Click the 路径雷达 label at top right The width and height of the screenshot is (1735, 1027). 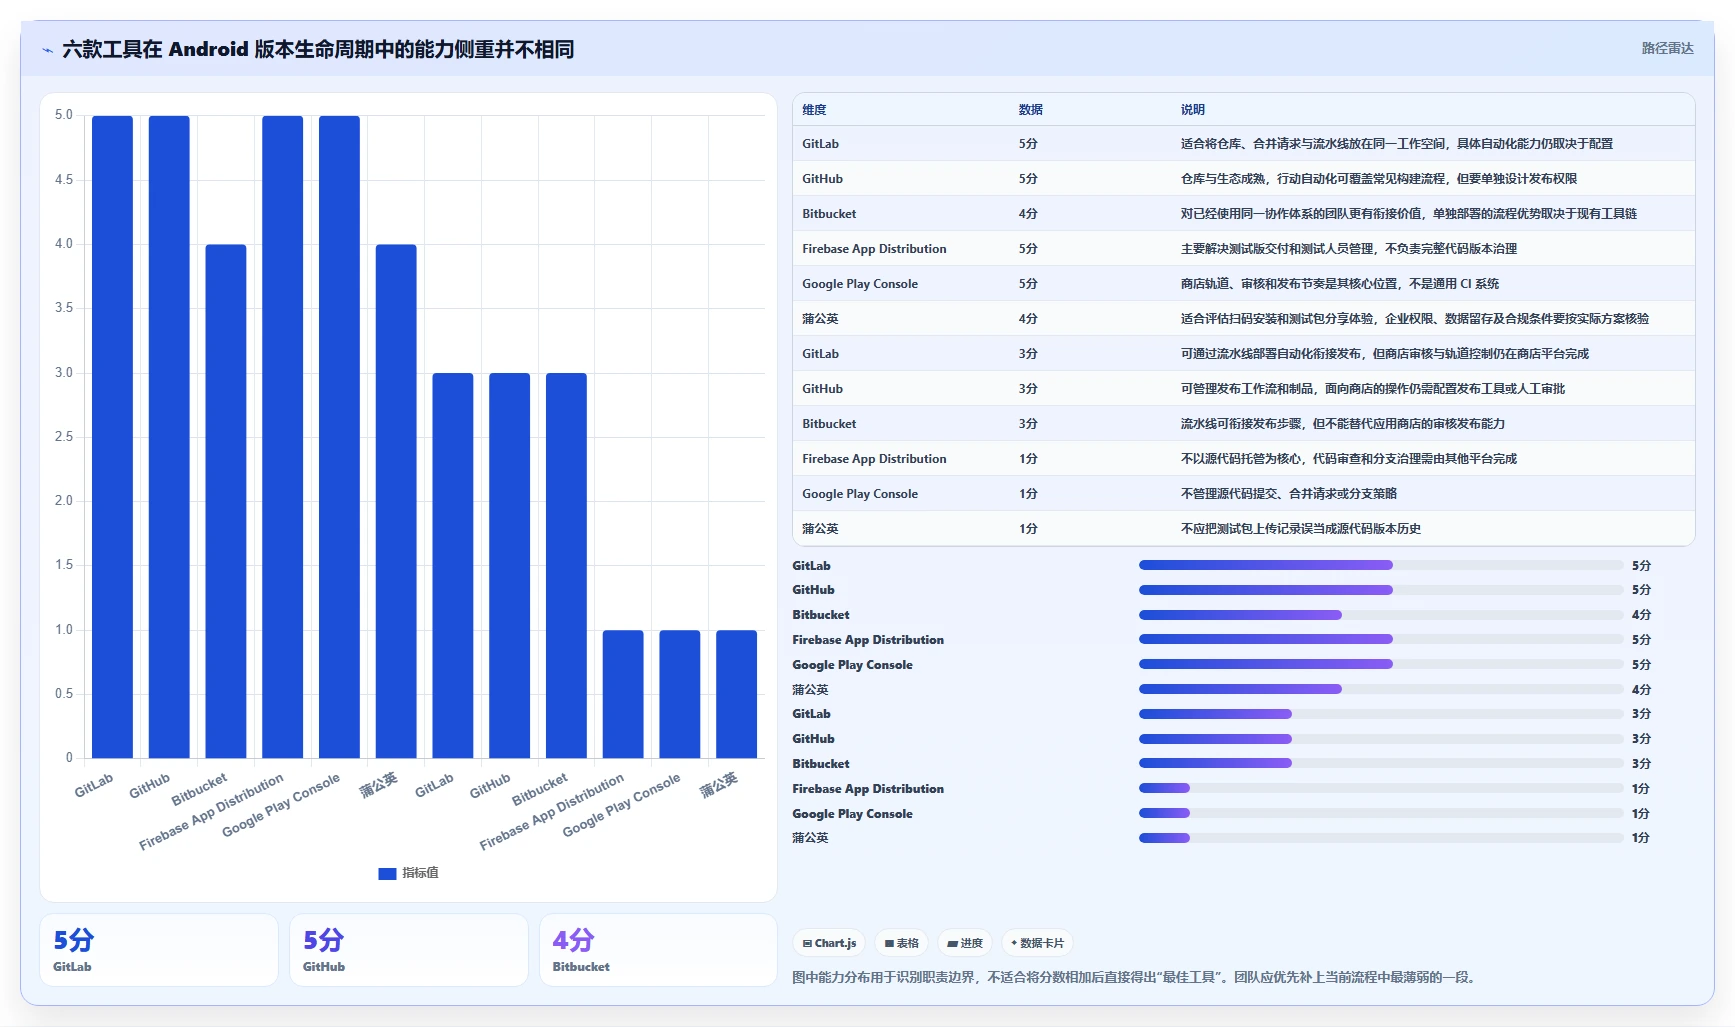[x=1667, y=48]
